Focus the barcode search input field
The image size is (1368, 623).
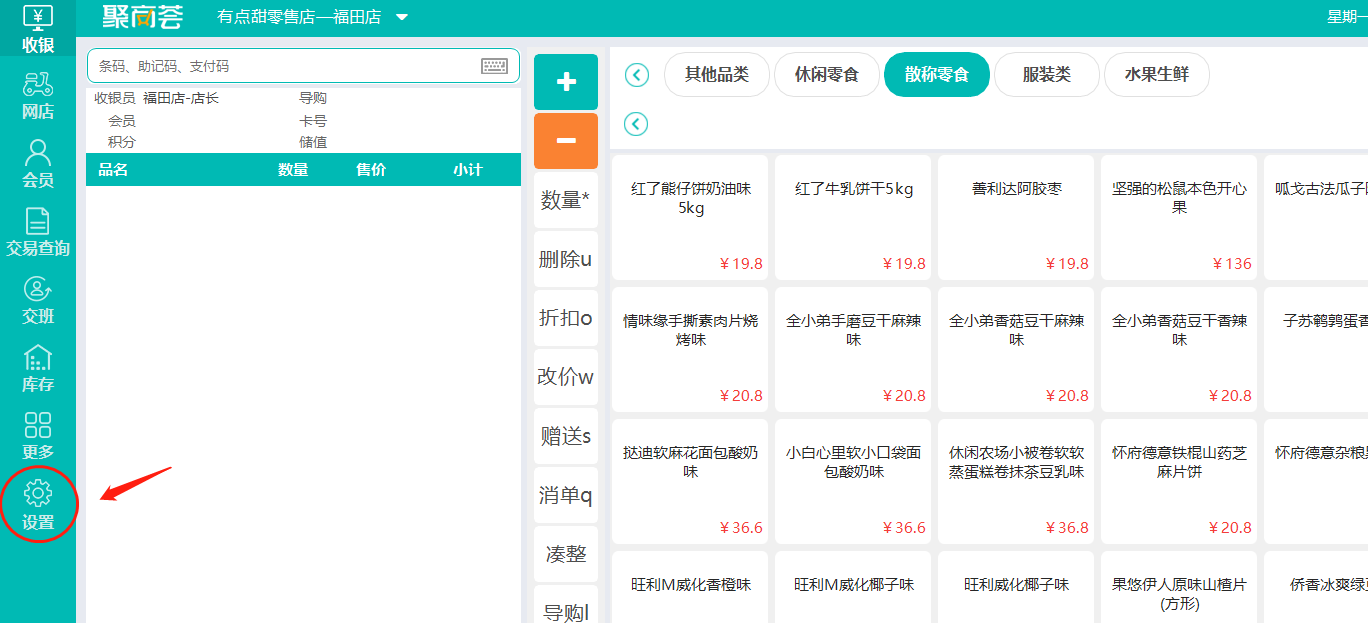(x=303, y=66)
